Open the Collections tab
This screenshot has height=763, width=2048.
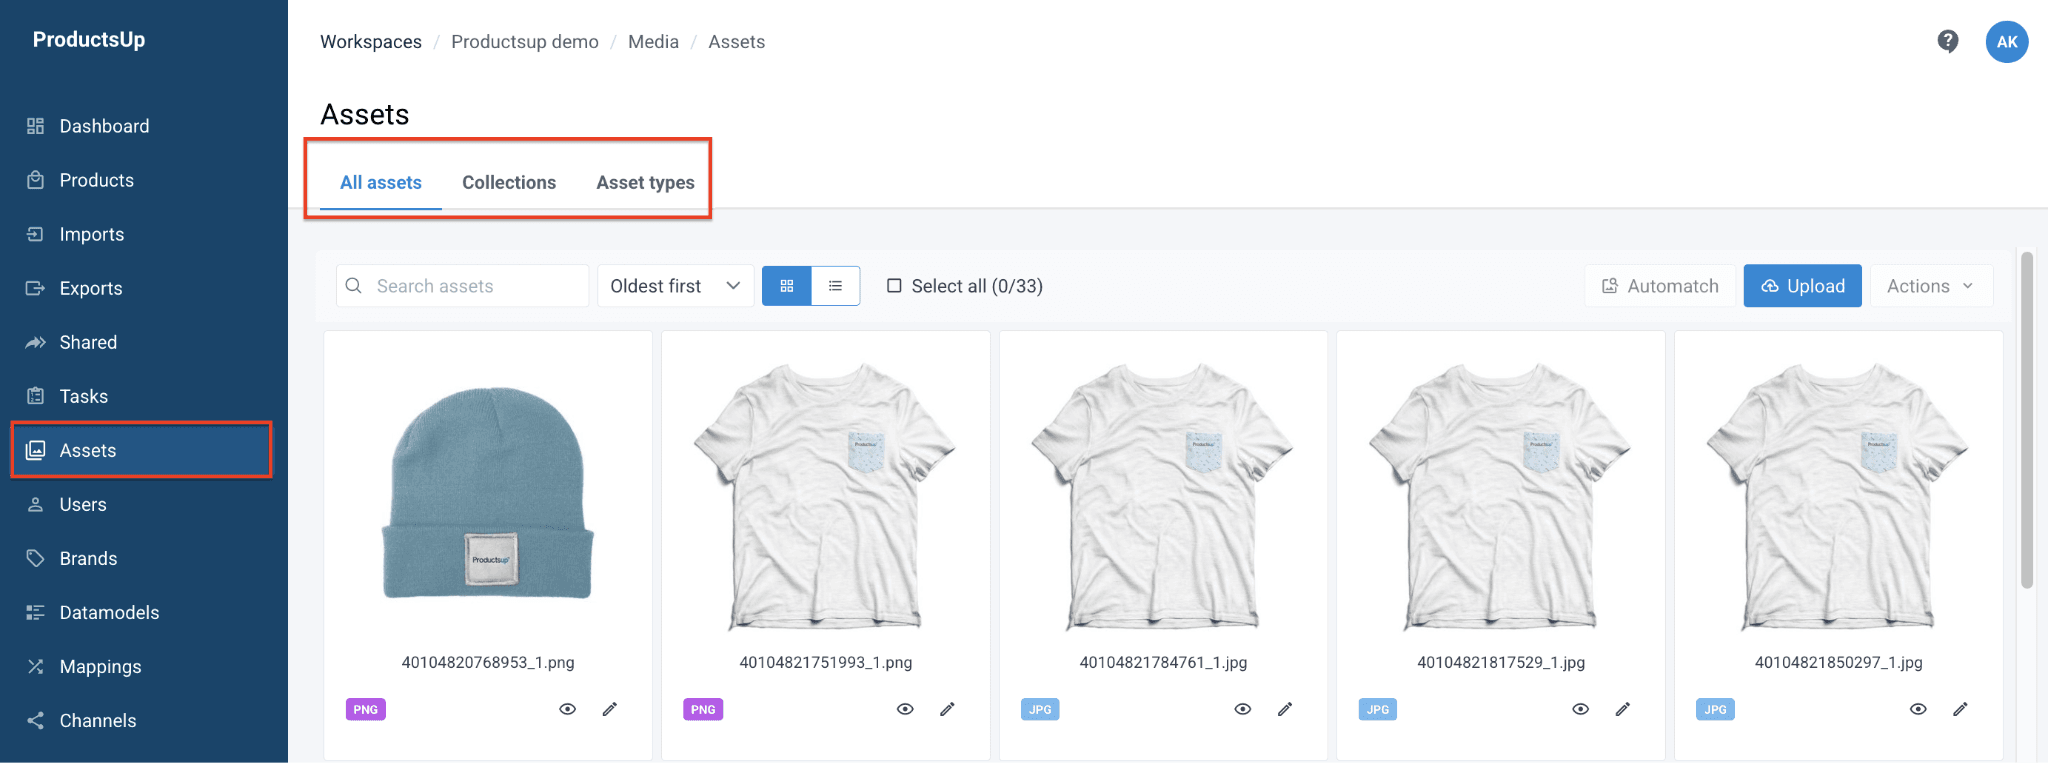point(509,182)
